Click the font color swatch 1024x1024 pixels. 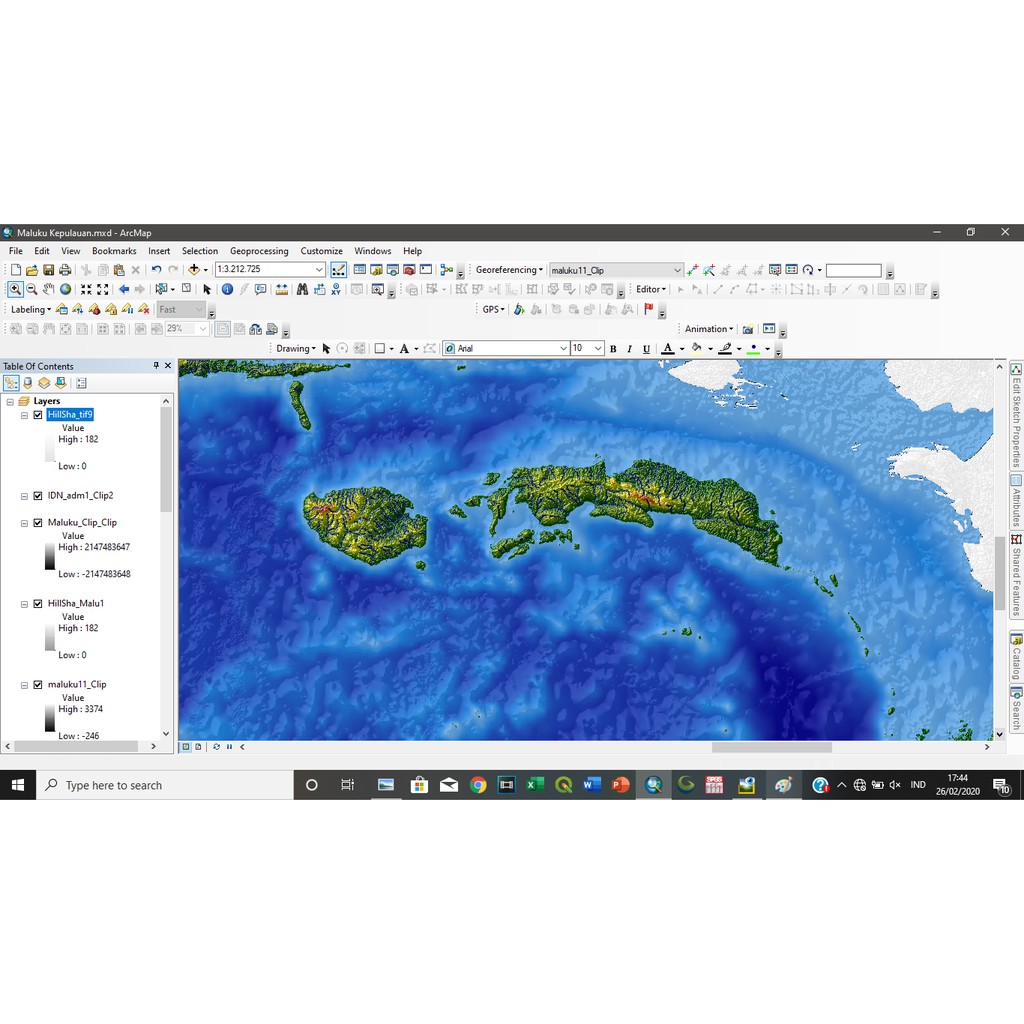pyautogui.click(x=667, y=349)
